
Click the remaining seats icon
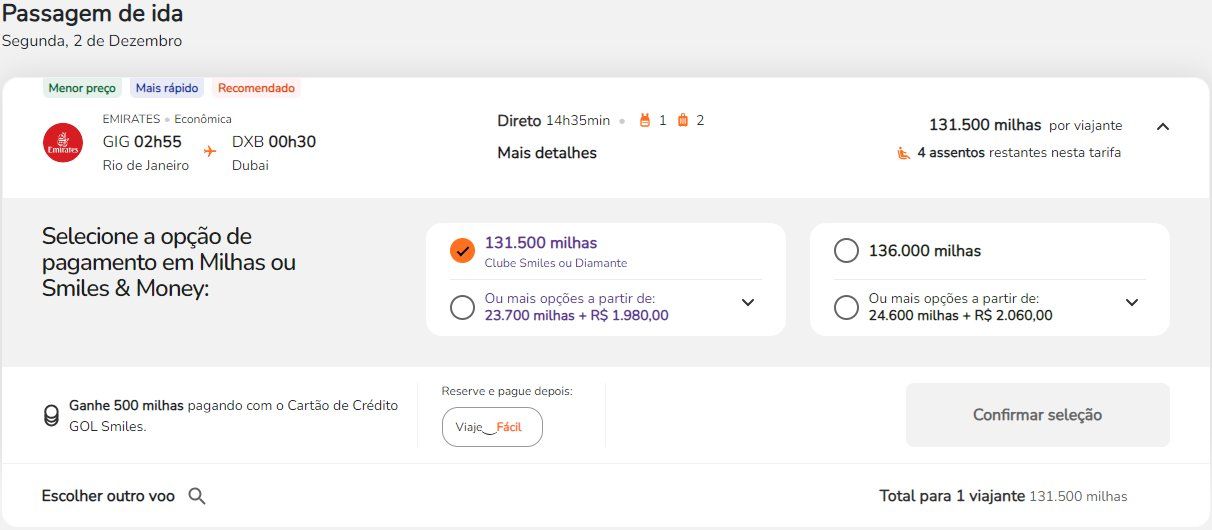click(x=904, y=153)
